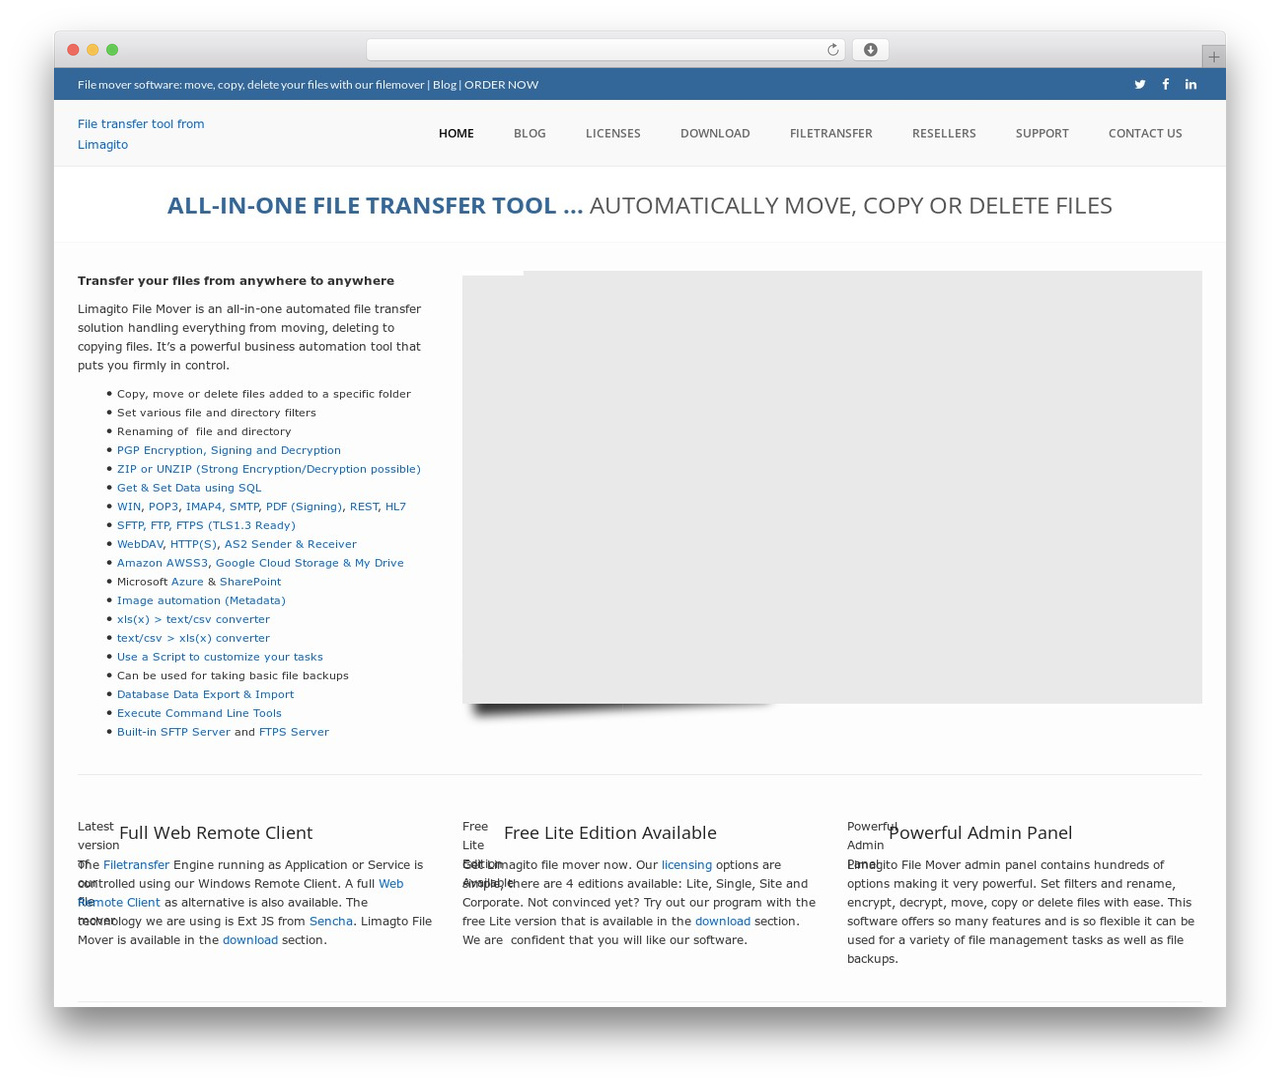The height and width of the screenshot is (1084, 1280).
Task: Open the Azure link
Action: [187, 582]
